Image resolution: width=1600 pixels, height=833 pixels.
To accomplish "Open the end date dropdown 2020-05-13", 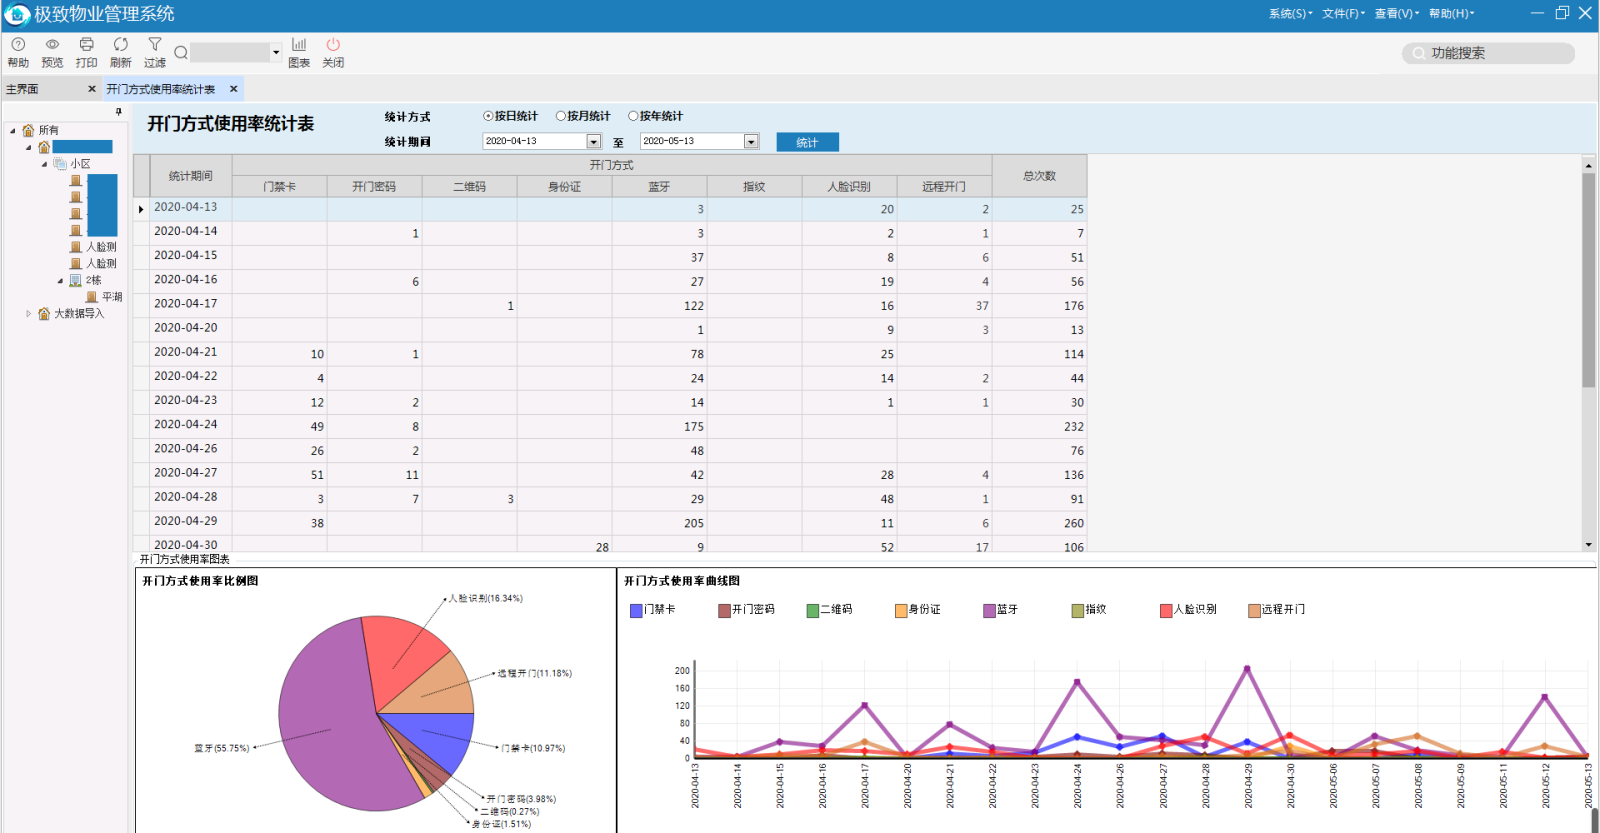I will pyautogui.click(x=751, y=142).
